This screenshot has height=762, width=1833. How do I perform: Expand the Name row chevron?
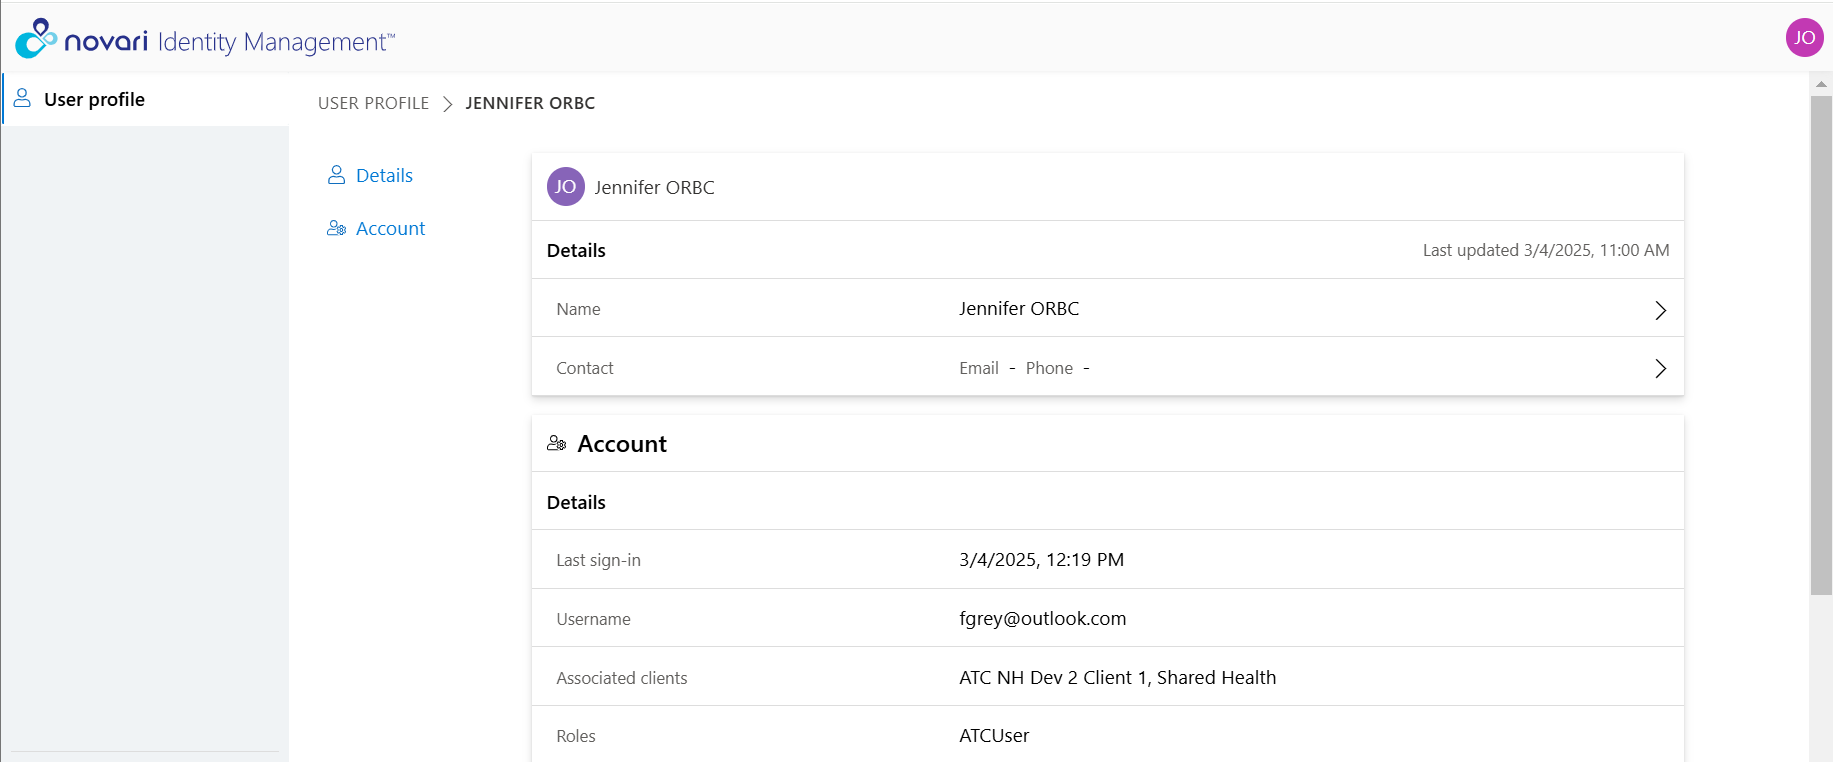tap(1660, 310)
